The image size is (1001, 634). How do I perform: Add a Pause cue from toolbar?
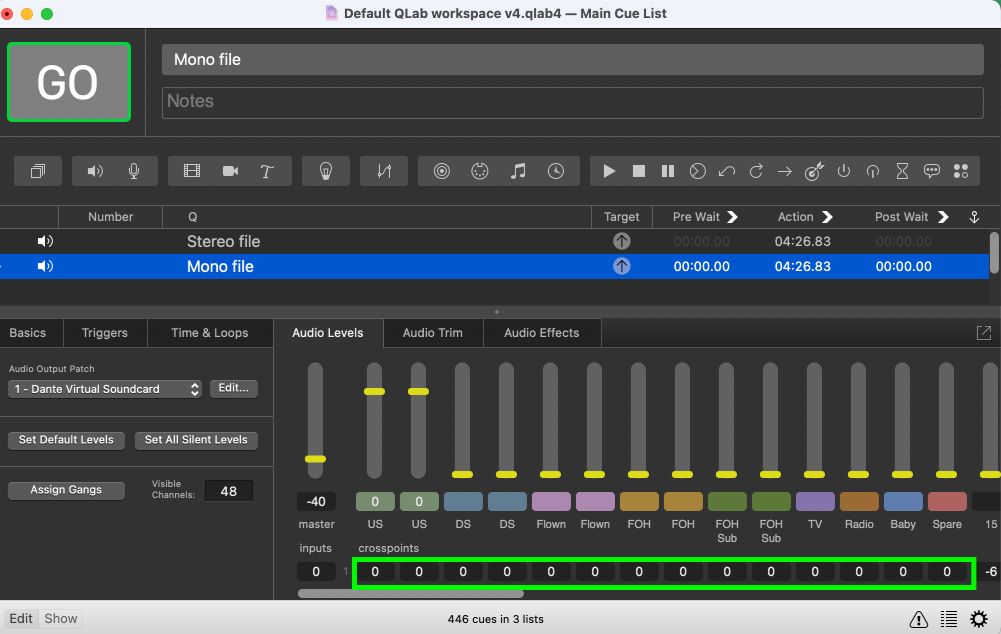(668, 171)
